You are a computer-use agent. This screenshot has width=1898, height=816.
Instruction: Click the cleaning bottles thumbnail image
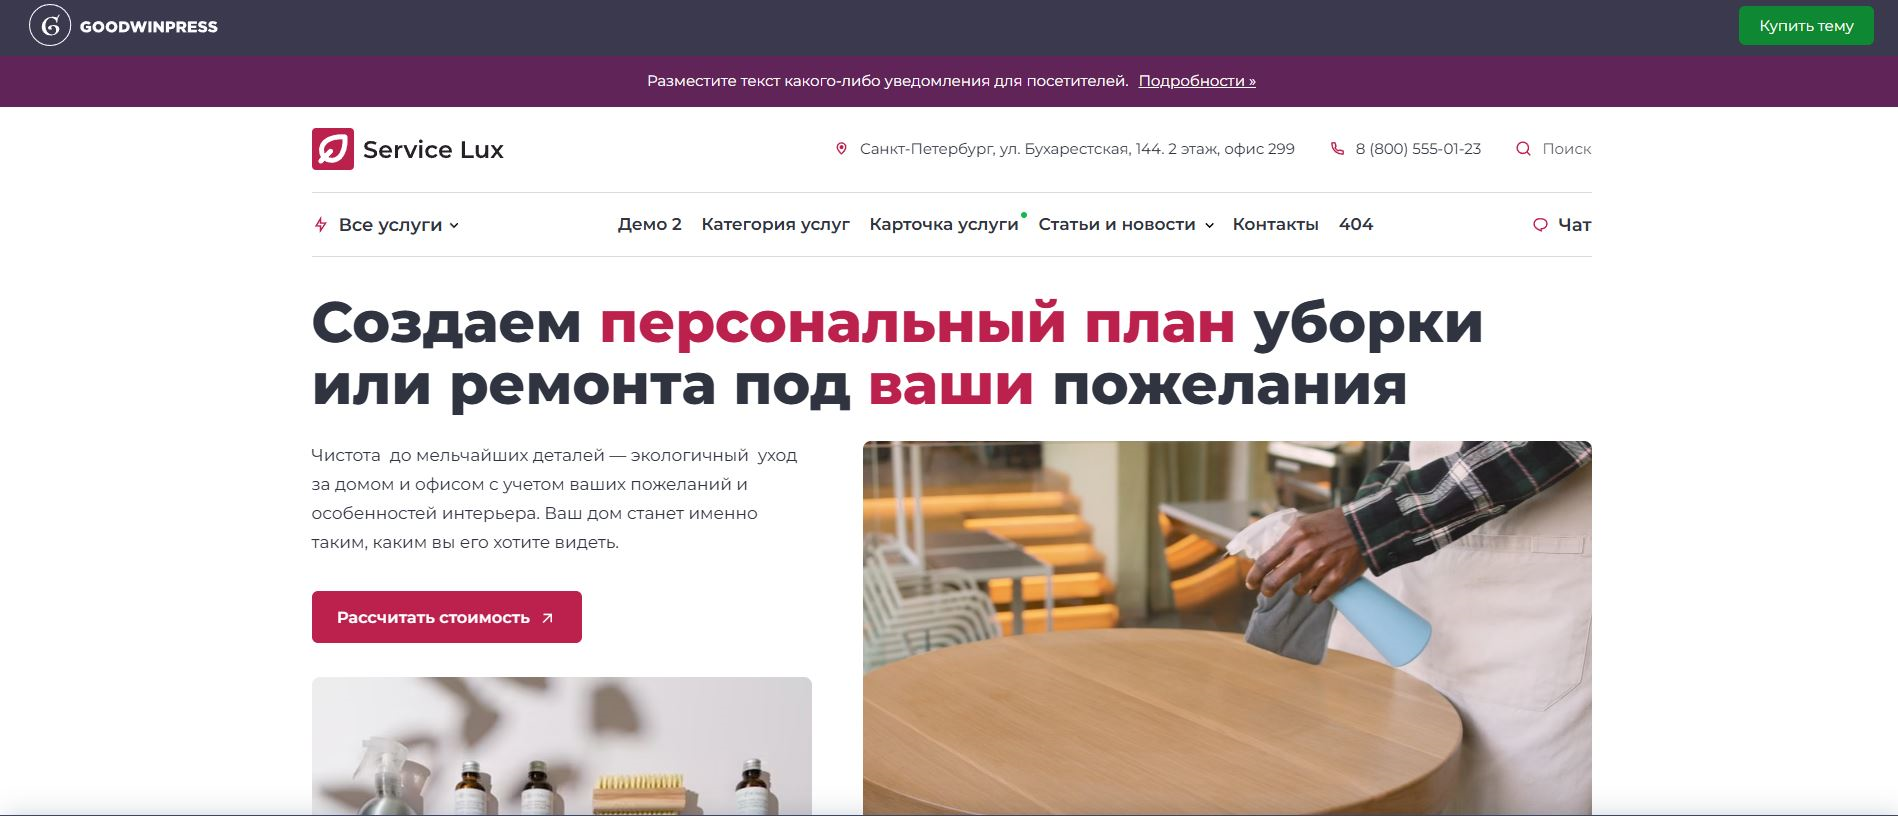562,746
